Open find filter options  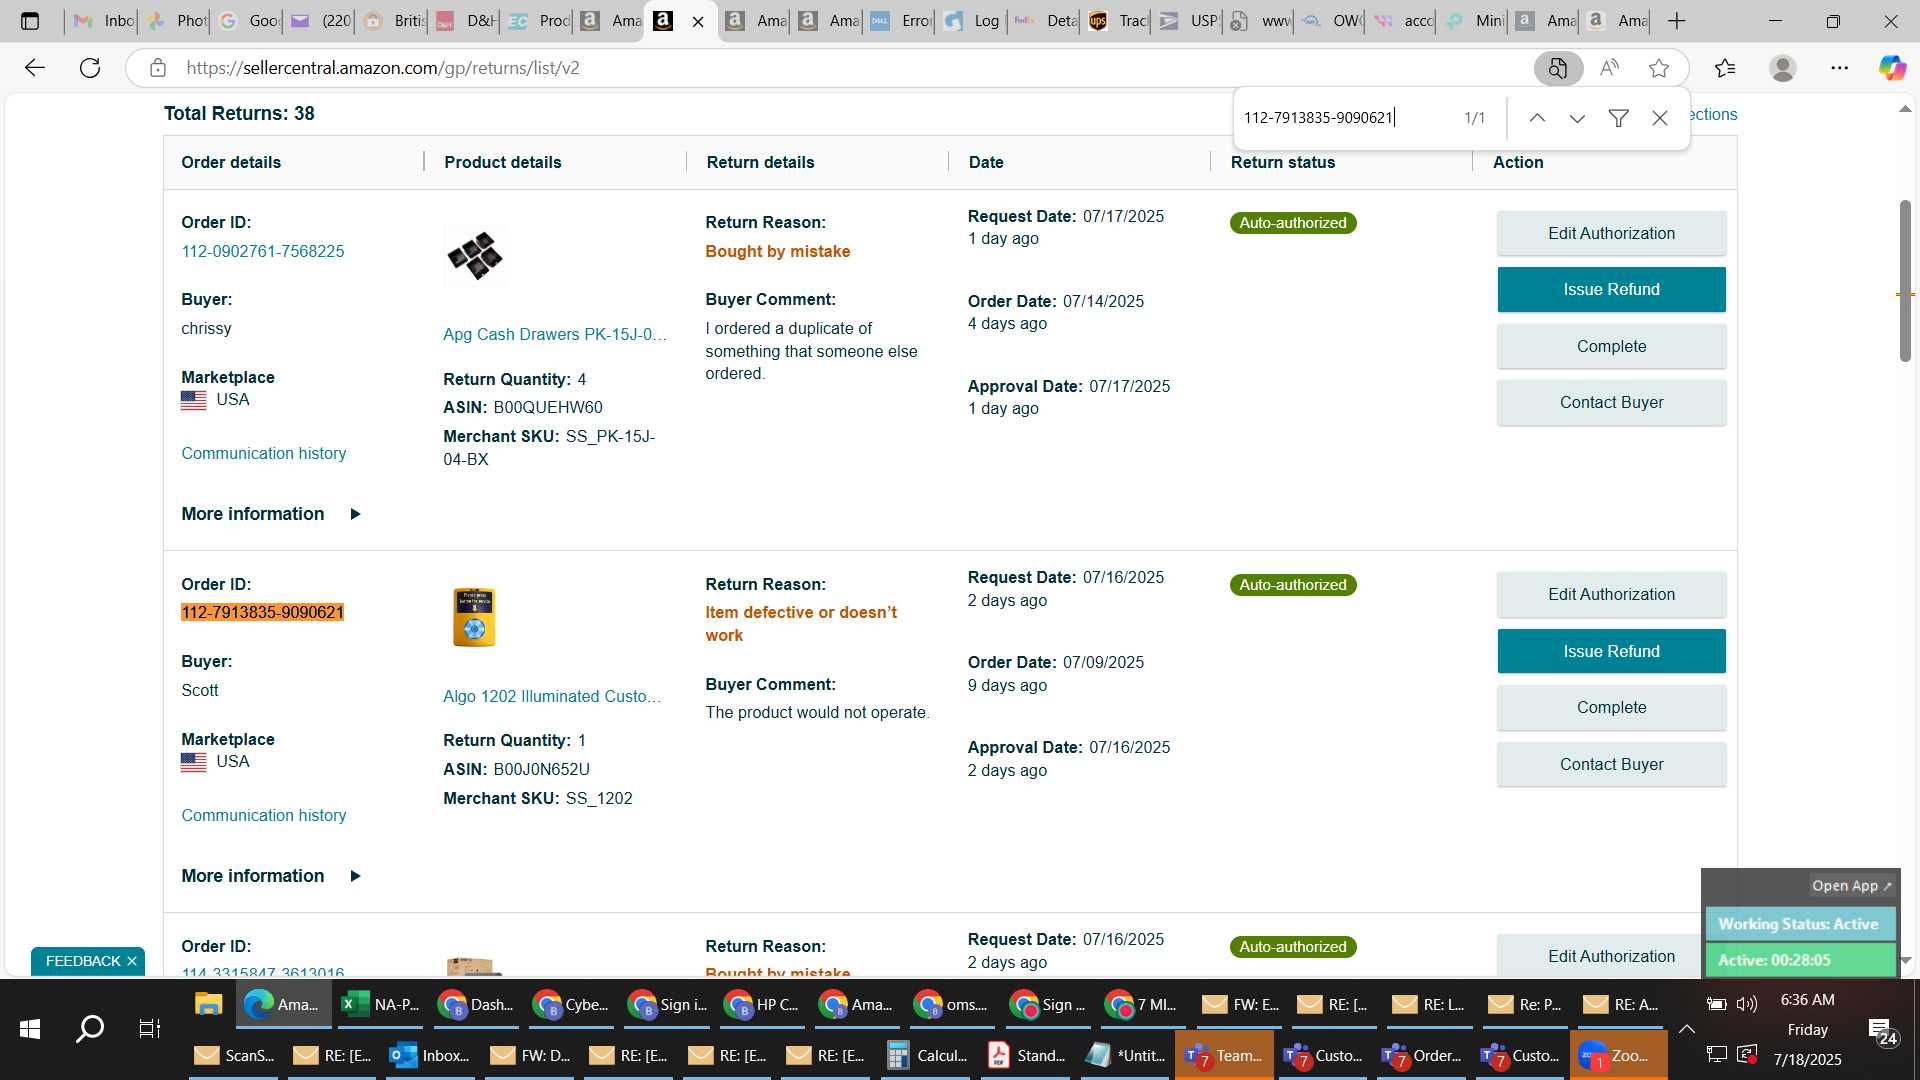1618,118
